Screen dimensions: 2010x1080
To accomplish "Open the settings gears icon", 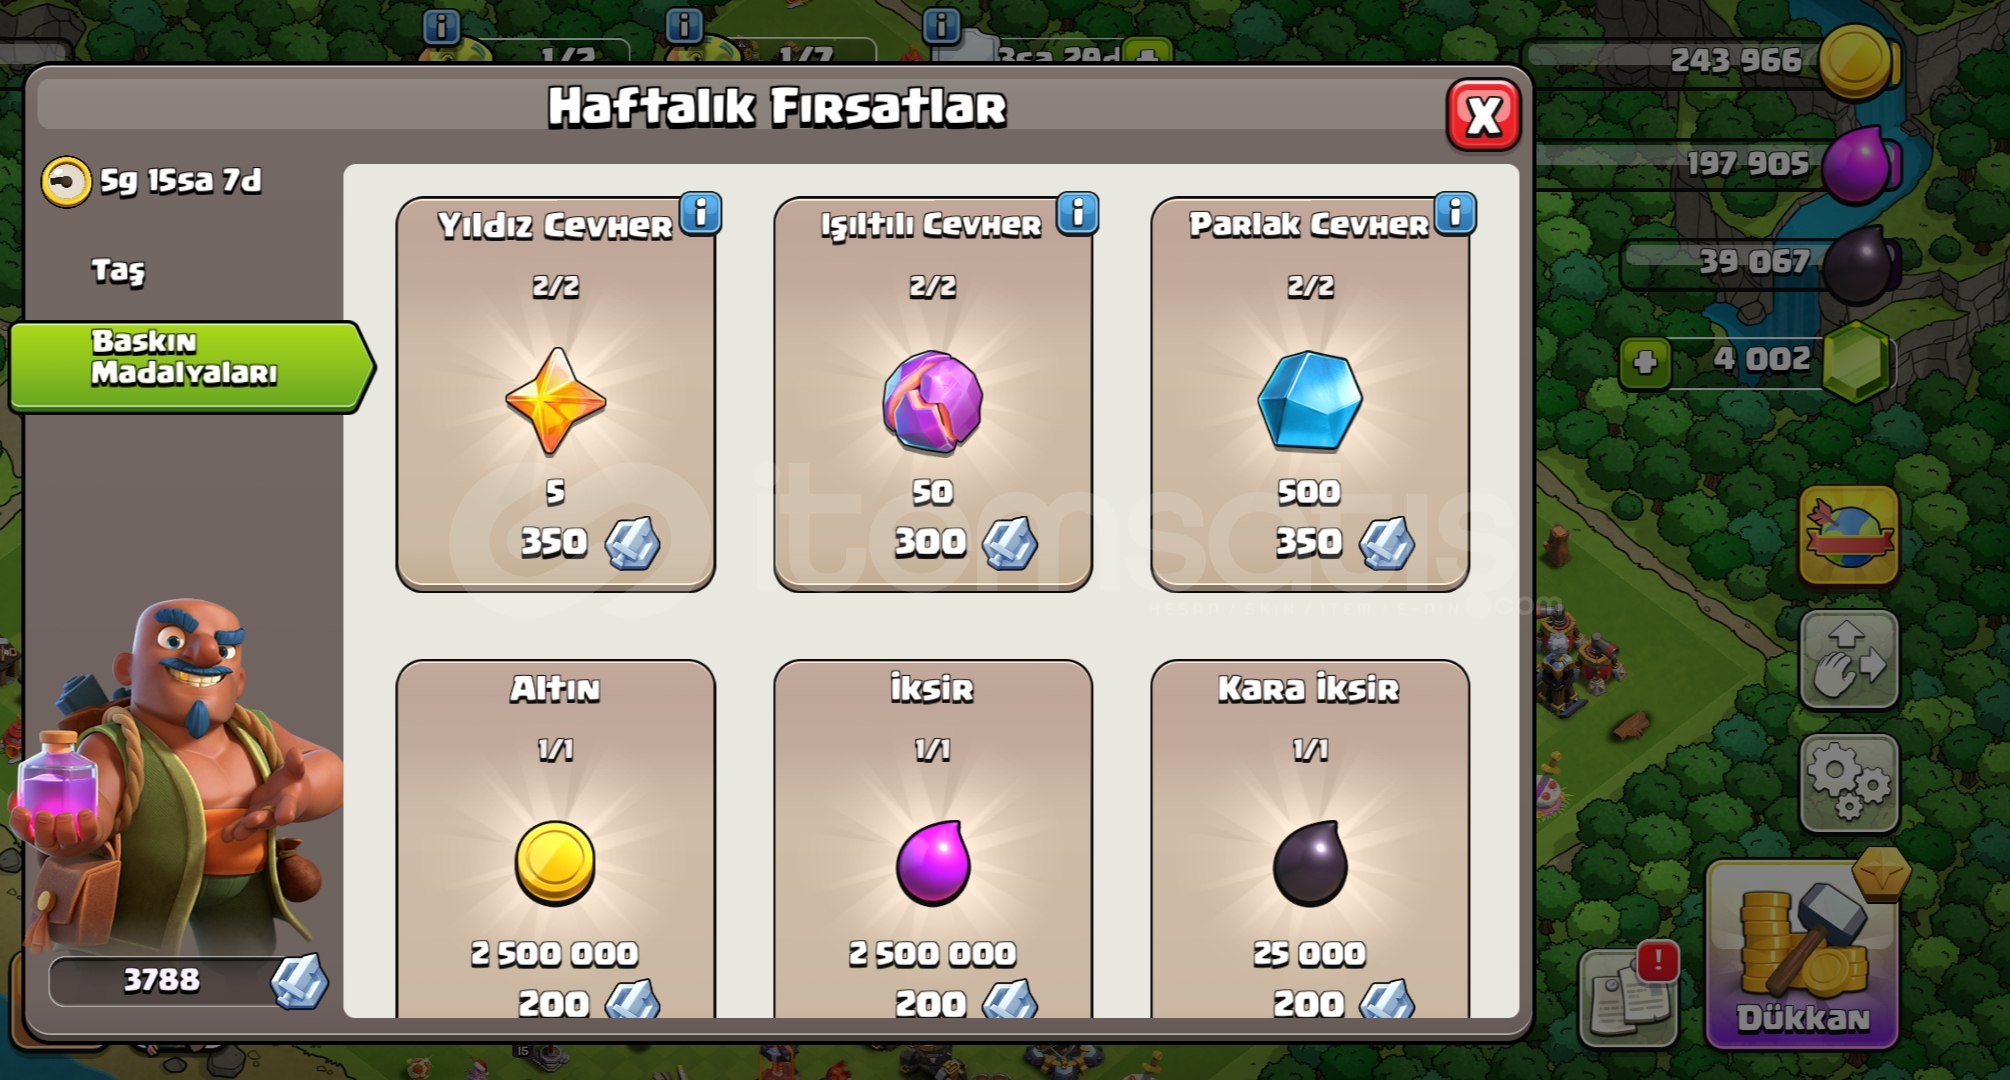I will (x=1849, y=783).
